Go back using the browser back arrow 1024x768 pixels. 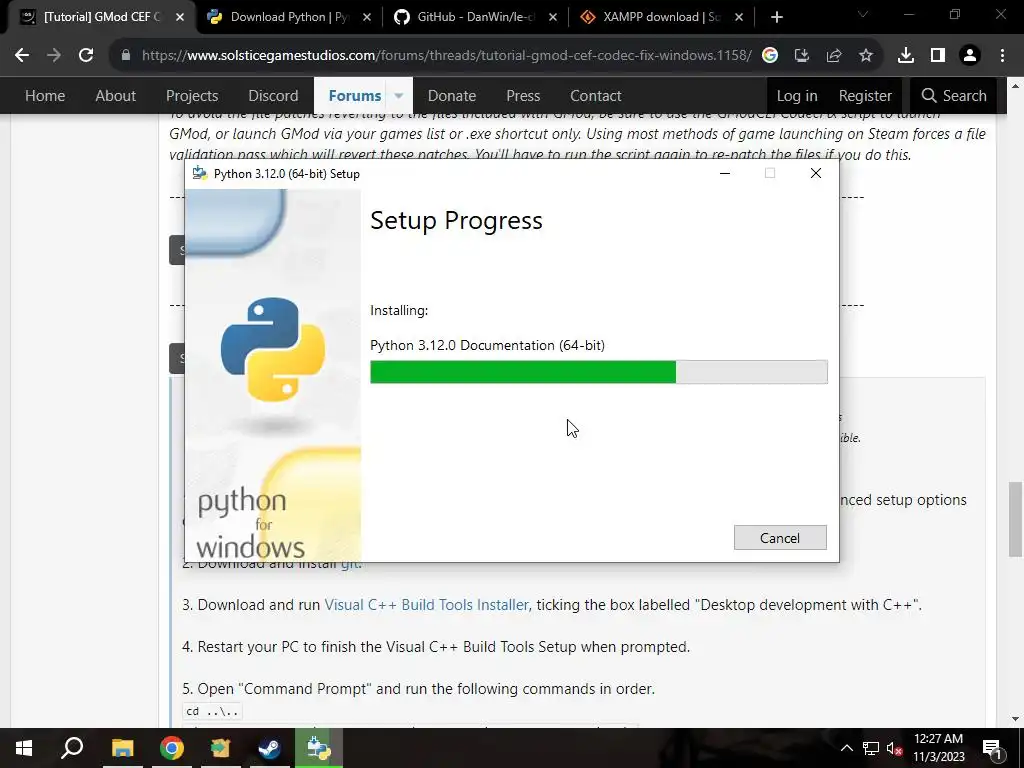[22, 56]
